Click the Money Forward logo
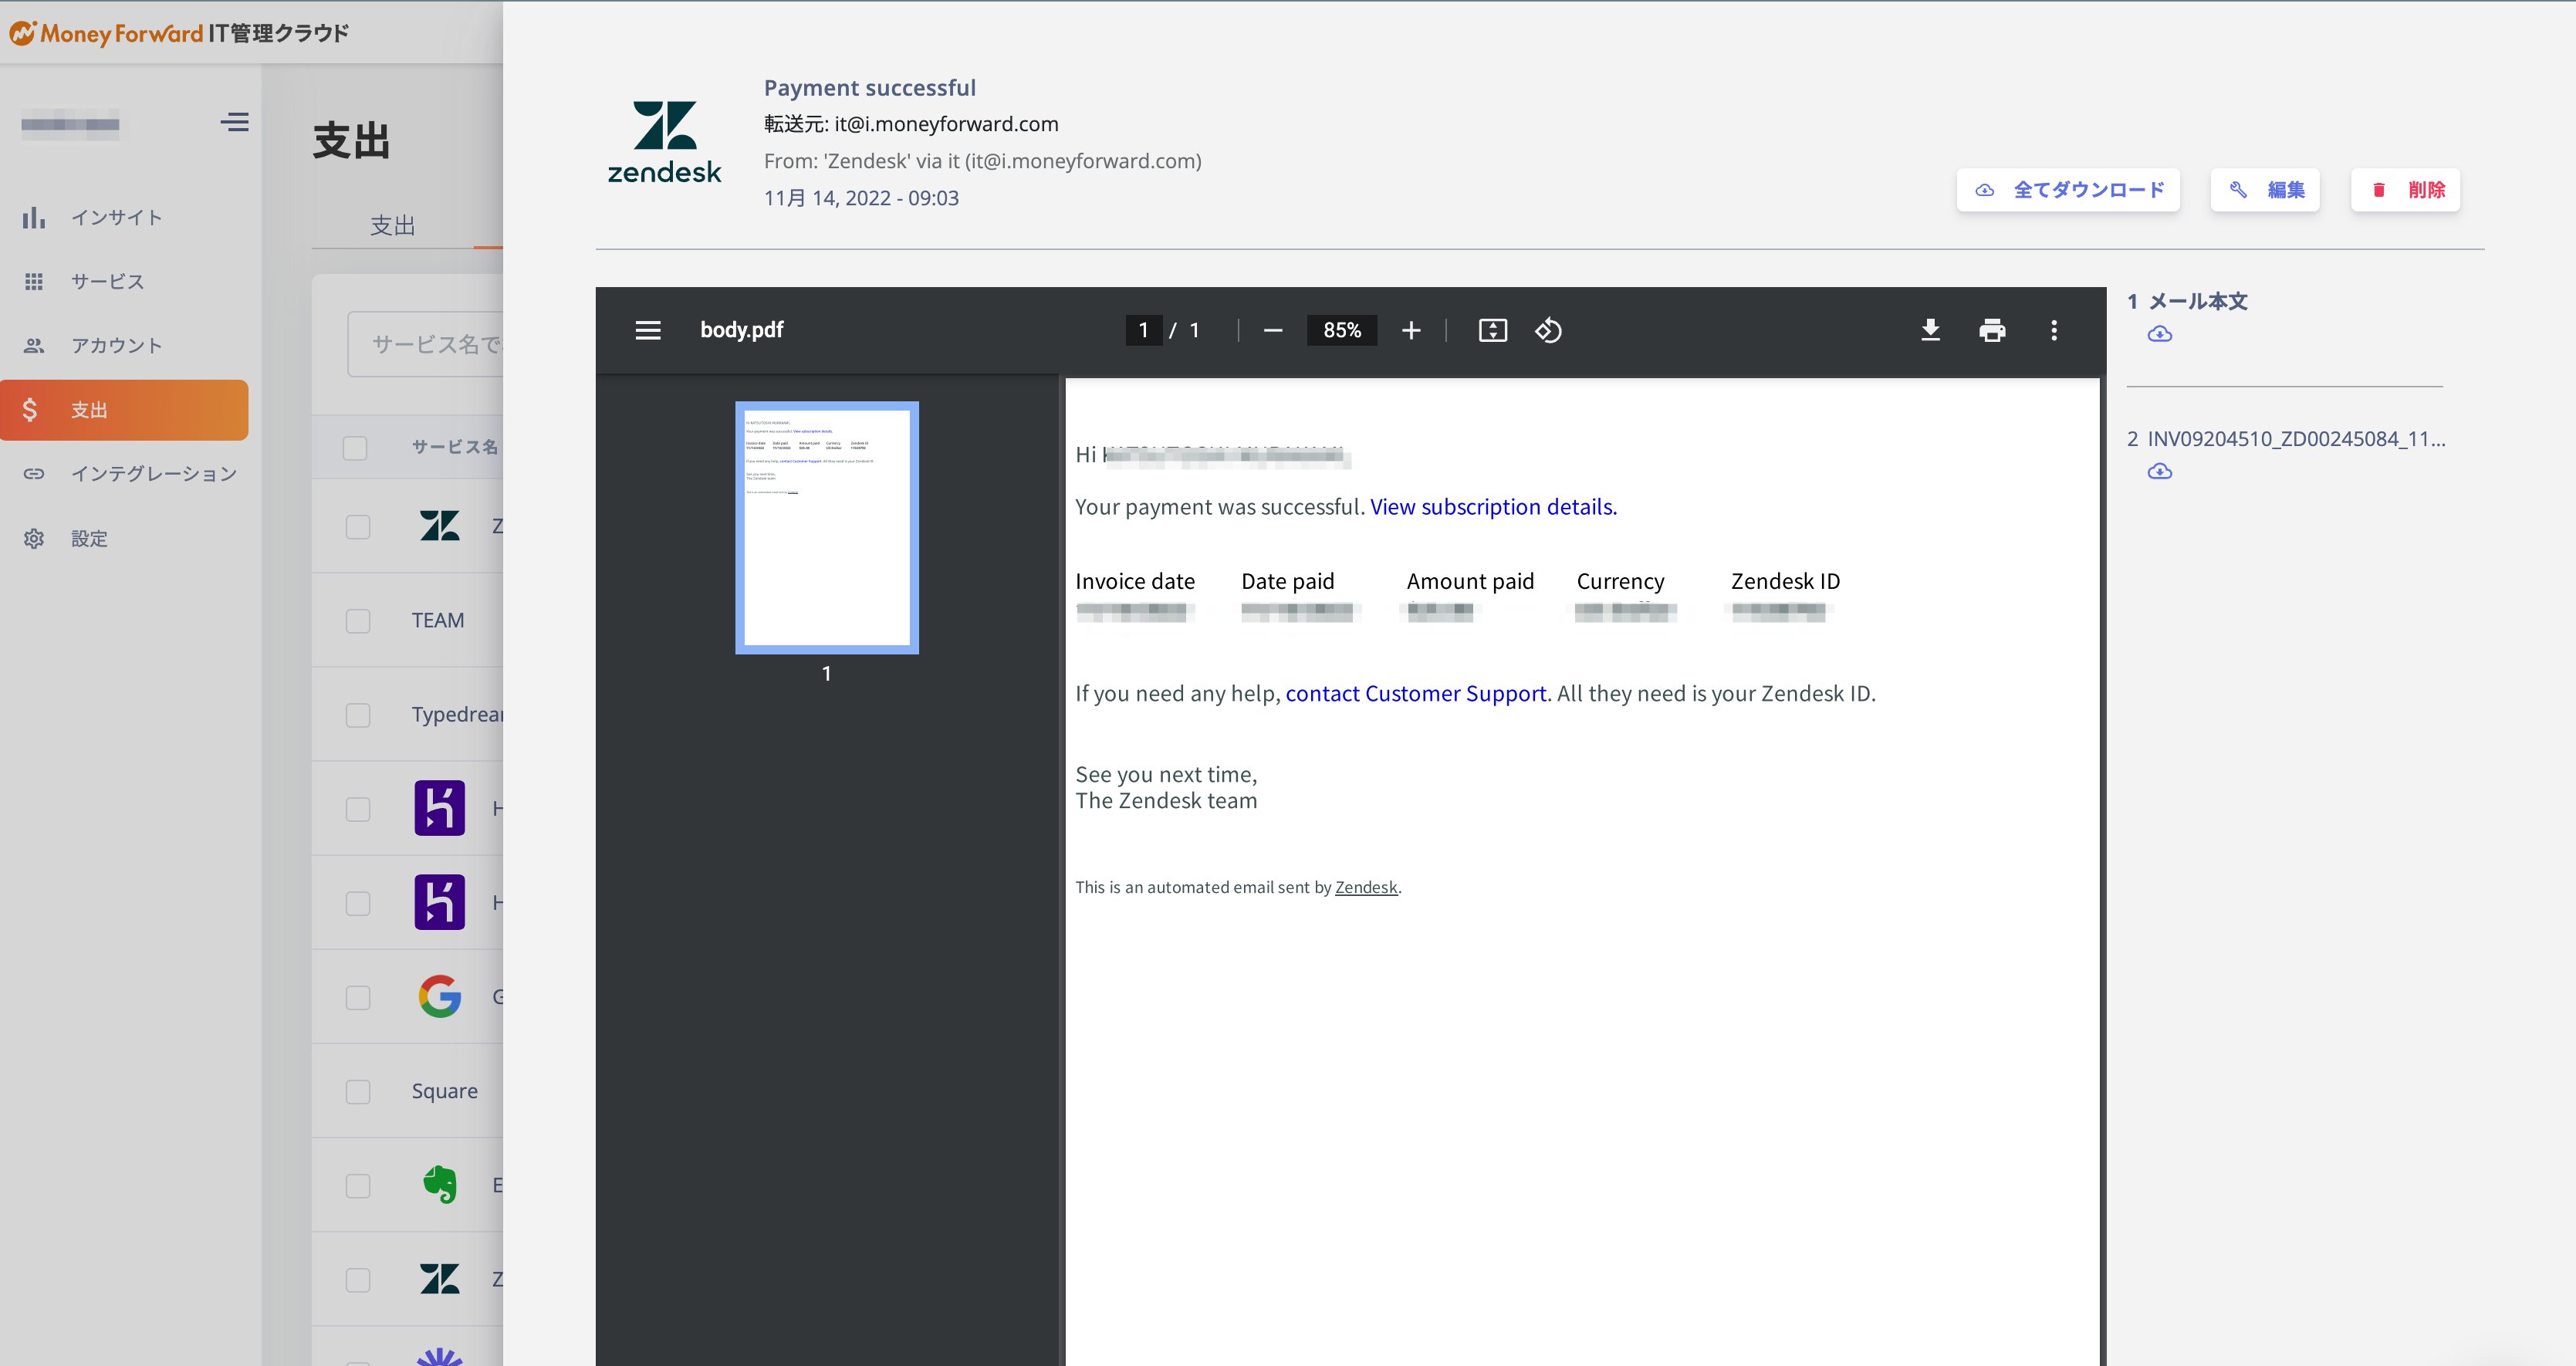Image resolution: width=2576 pixels, height=1366 pixels. pos(178,33)
